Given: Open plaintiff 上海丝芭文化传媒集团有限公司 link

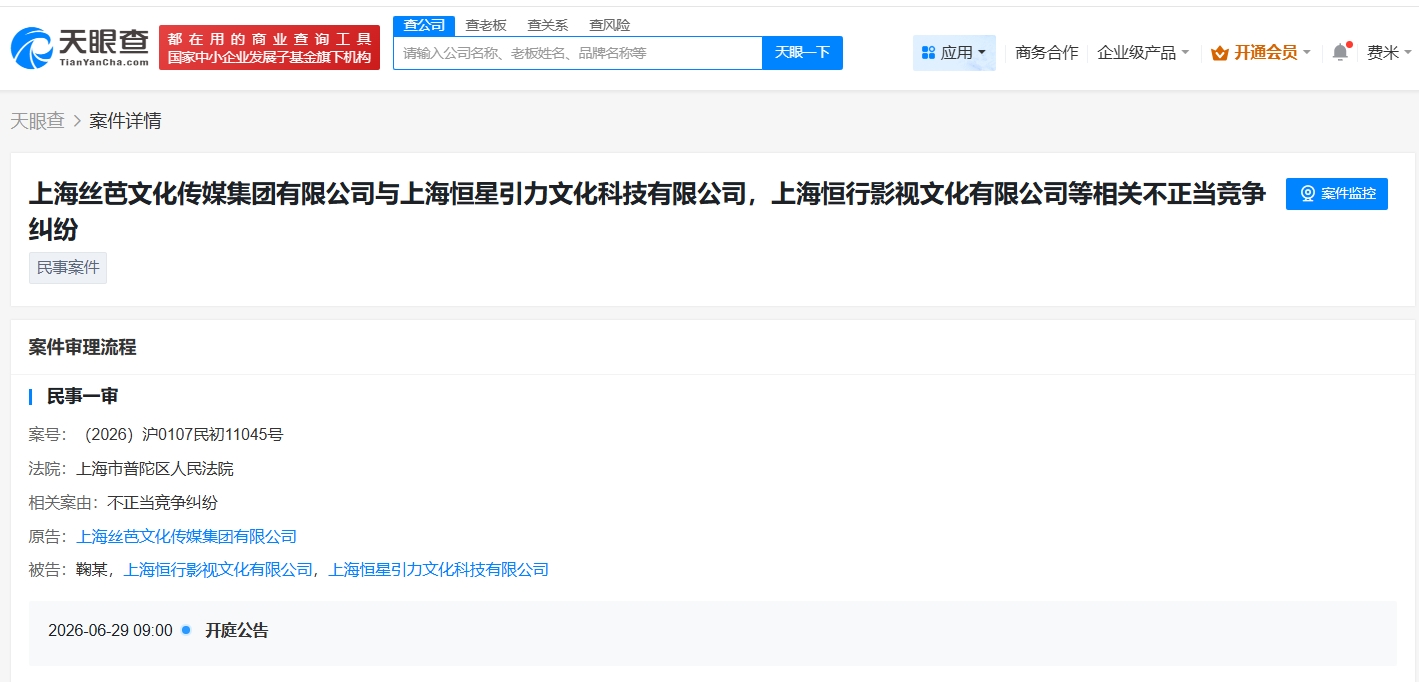Looking at the screenshot, I should pos(186,537).
